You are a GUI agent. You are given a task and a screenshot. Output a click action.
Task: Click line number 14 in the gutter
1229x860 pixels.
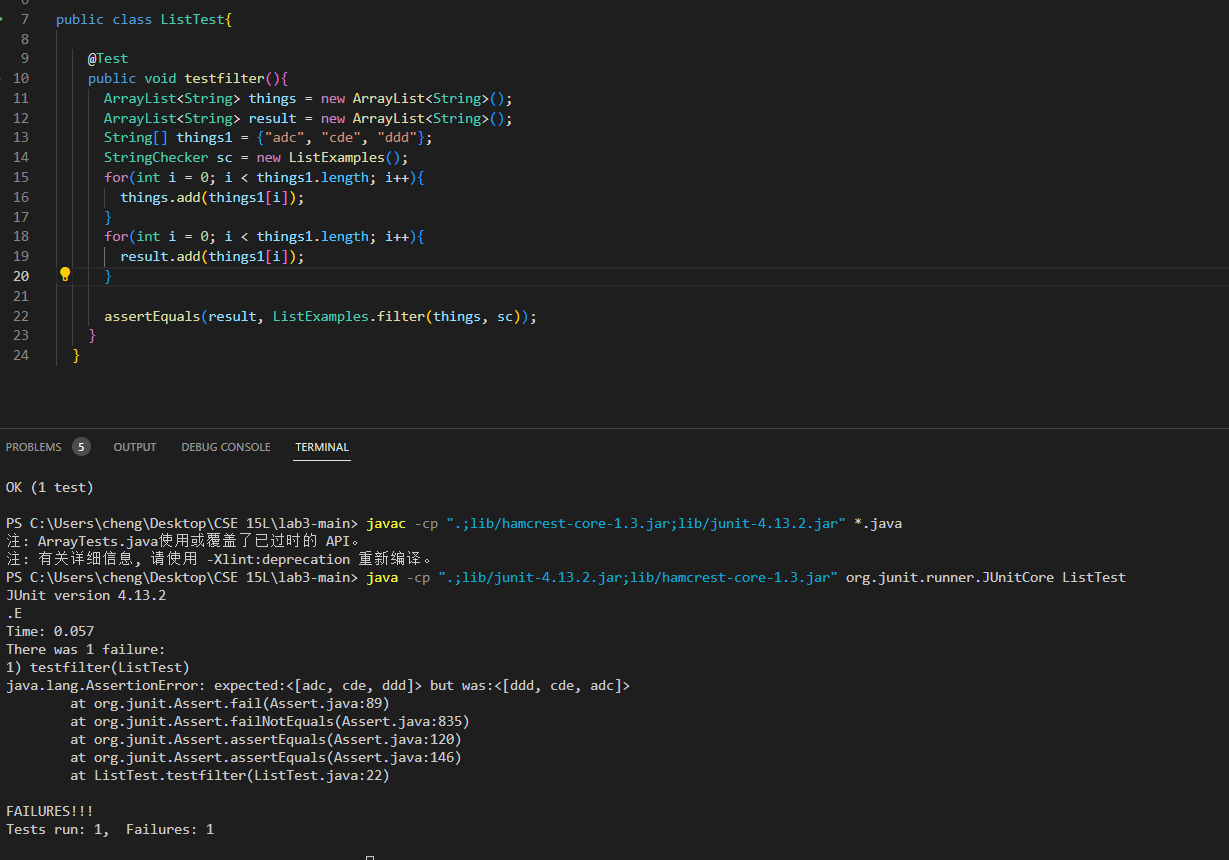point(21,157)
